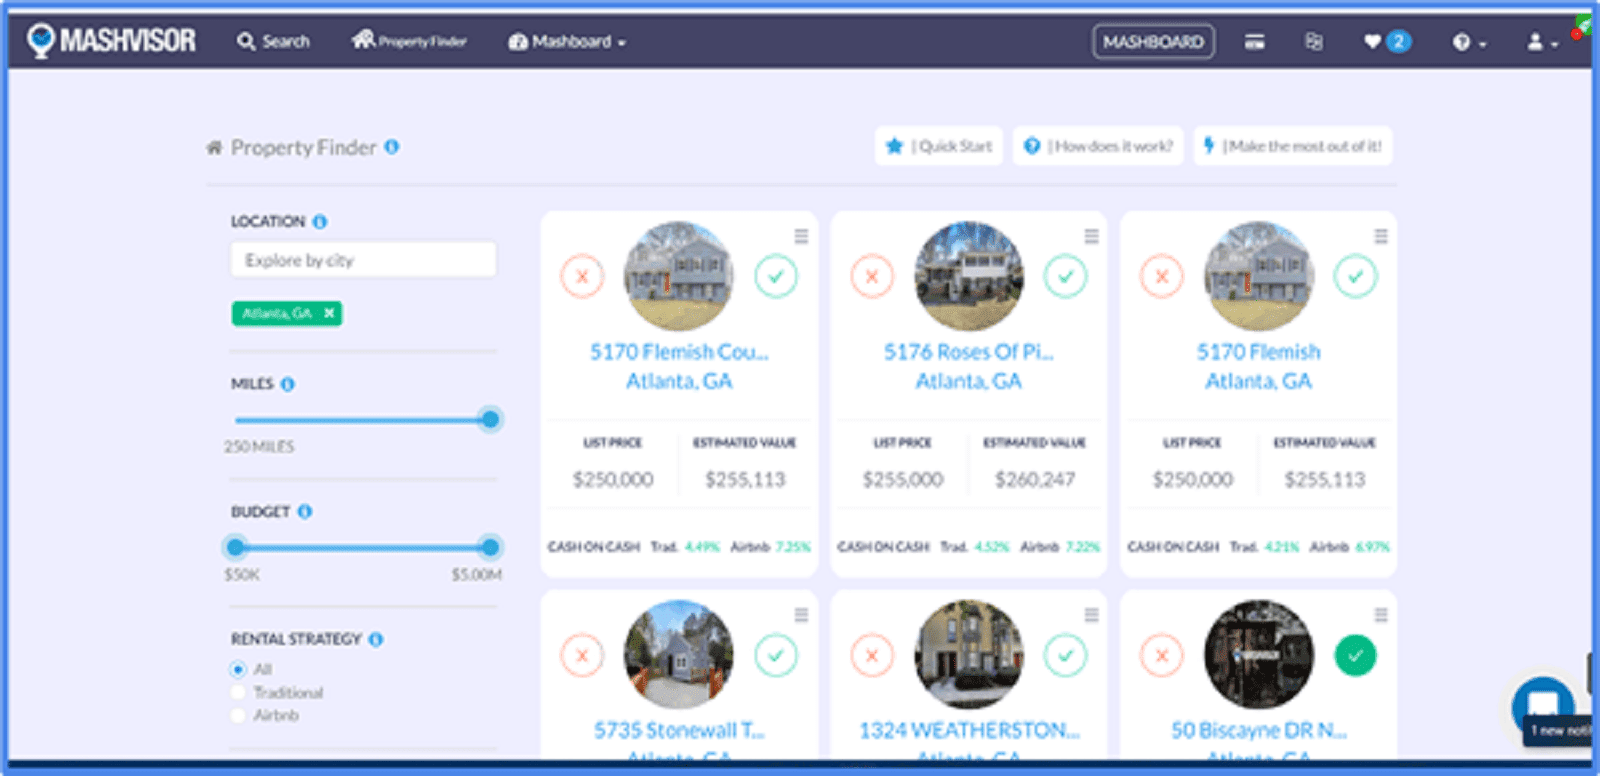1600x776 pixels.
Task: Open the favorites heart icon
Action: point(1373,42)
